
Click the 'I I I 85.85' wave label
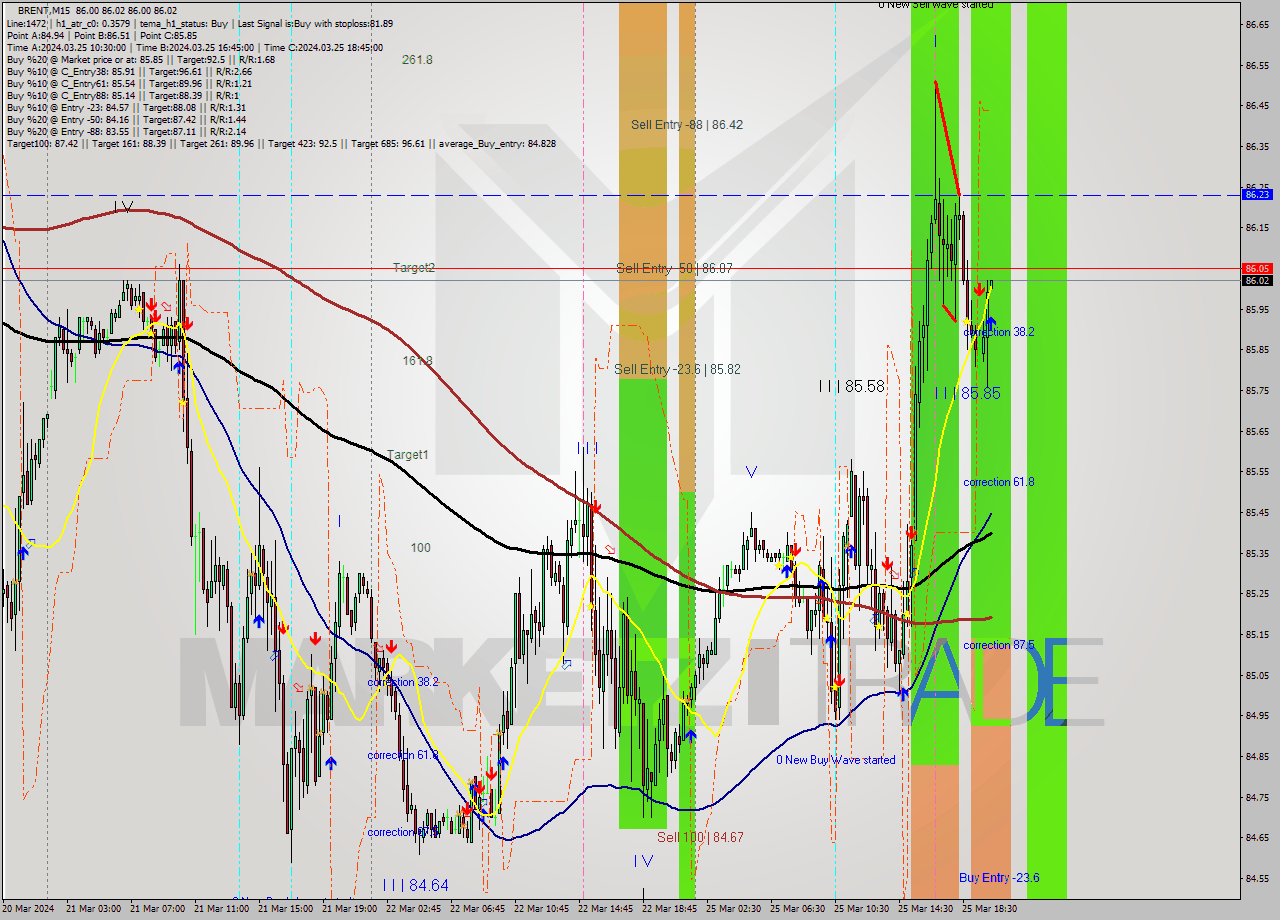pos(967,394)
